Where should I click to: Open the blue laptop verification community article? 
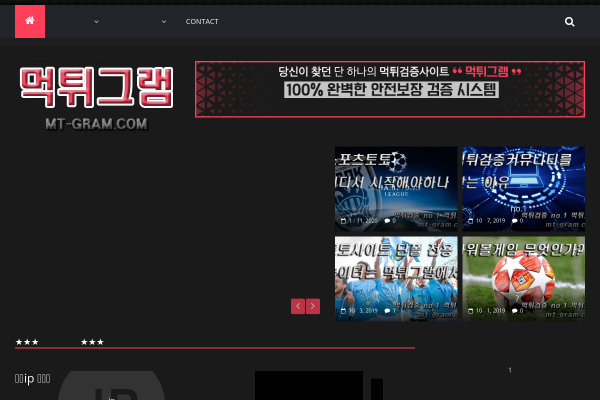(x=523, y=189)
